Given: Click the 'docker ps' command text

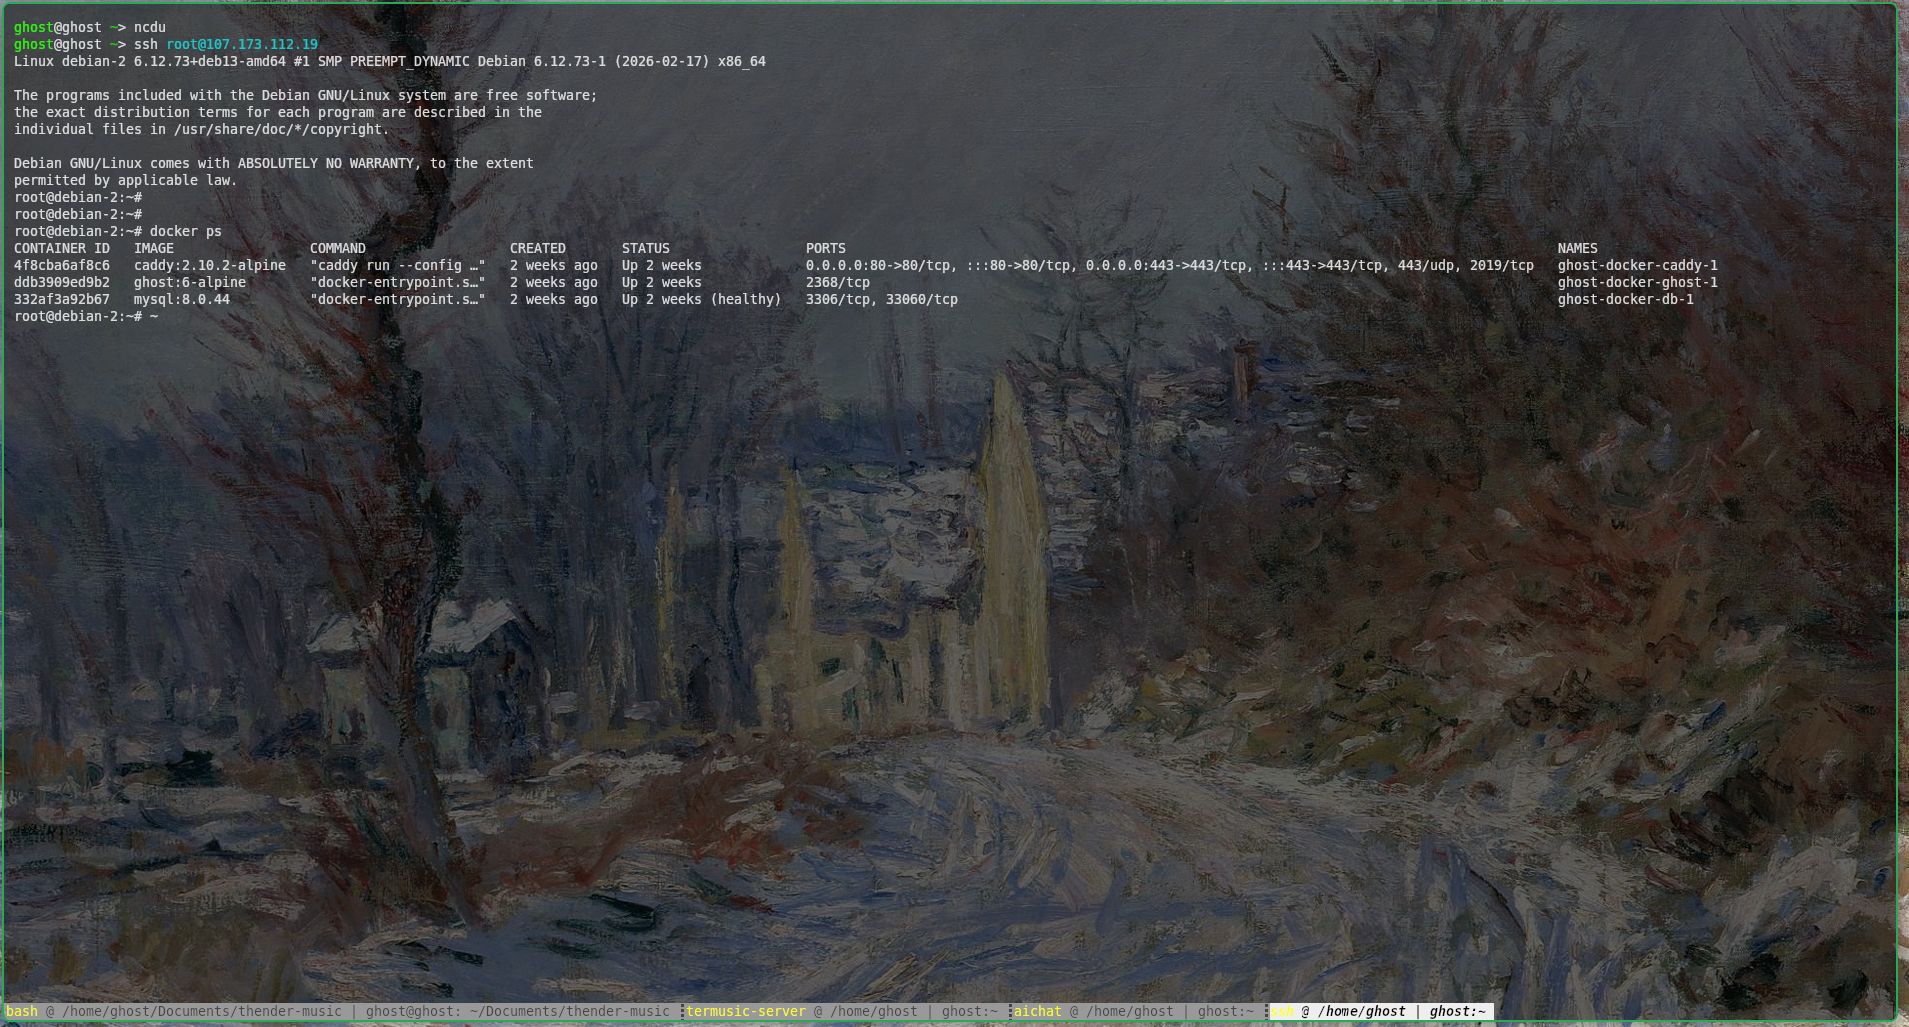Looking at the screenshot, I should [x=186, y=231].
